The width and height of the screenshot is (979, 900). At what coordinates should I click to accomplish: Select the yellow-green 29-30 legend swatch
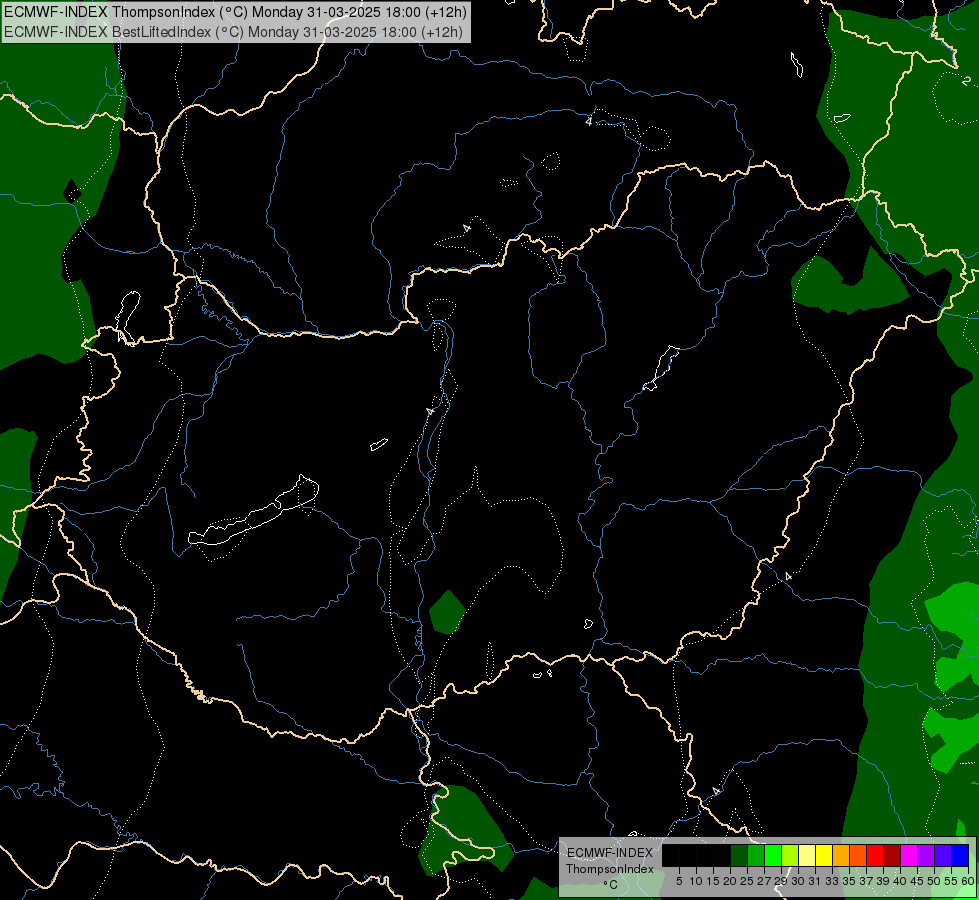click(790, 855)
